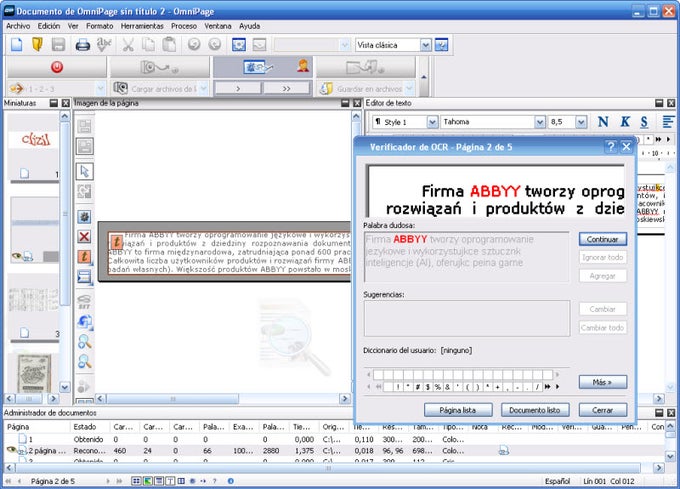Image resolution: width=680 pixels, height=489 pixels.
Task: Toggle the green image view icon in status bar
Action: (148, 481)
